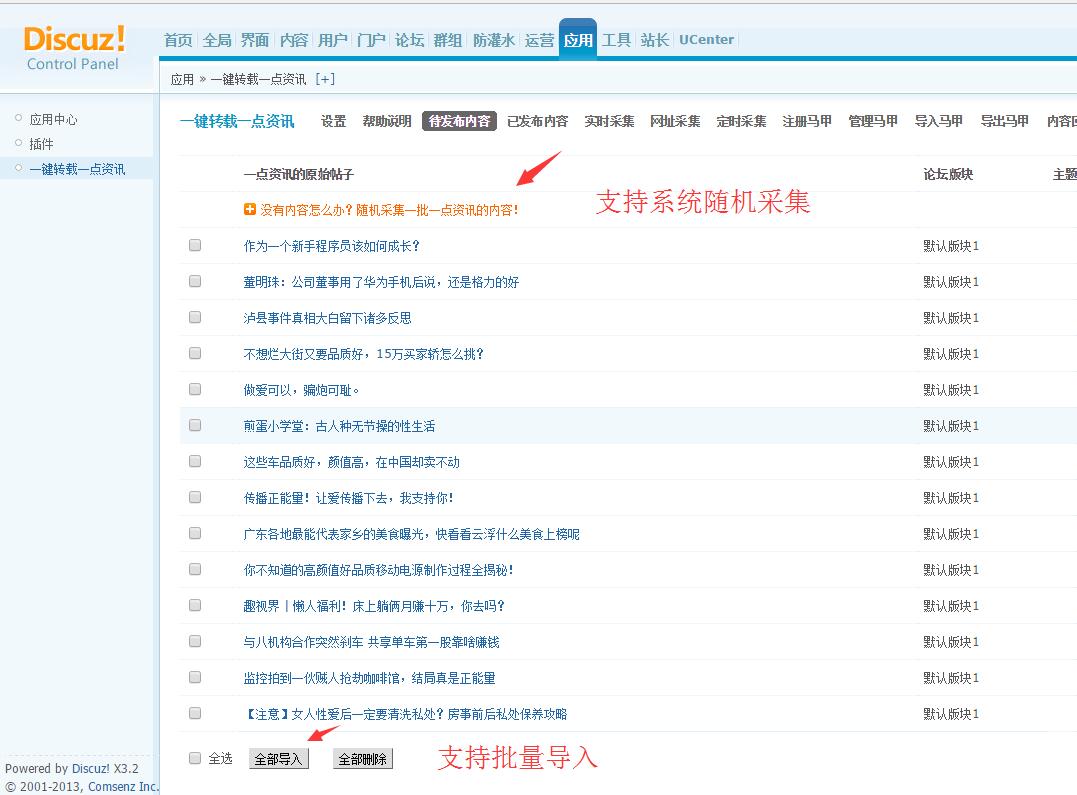Open the 注册马甲 tab

pyautogui.click(x=807, y=121)
